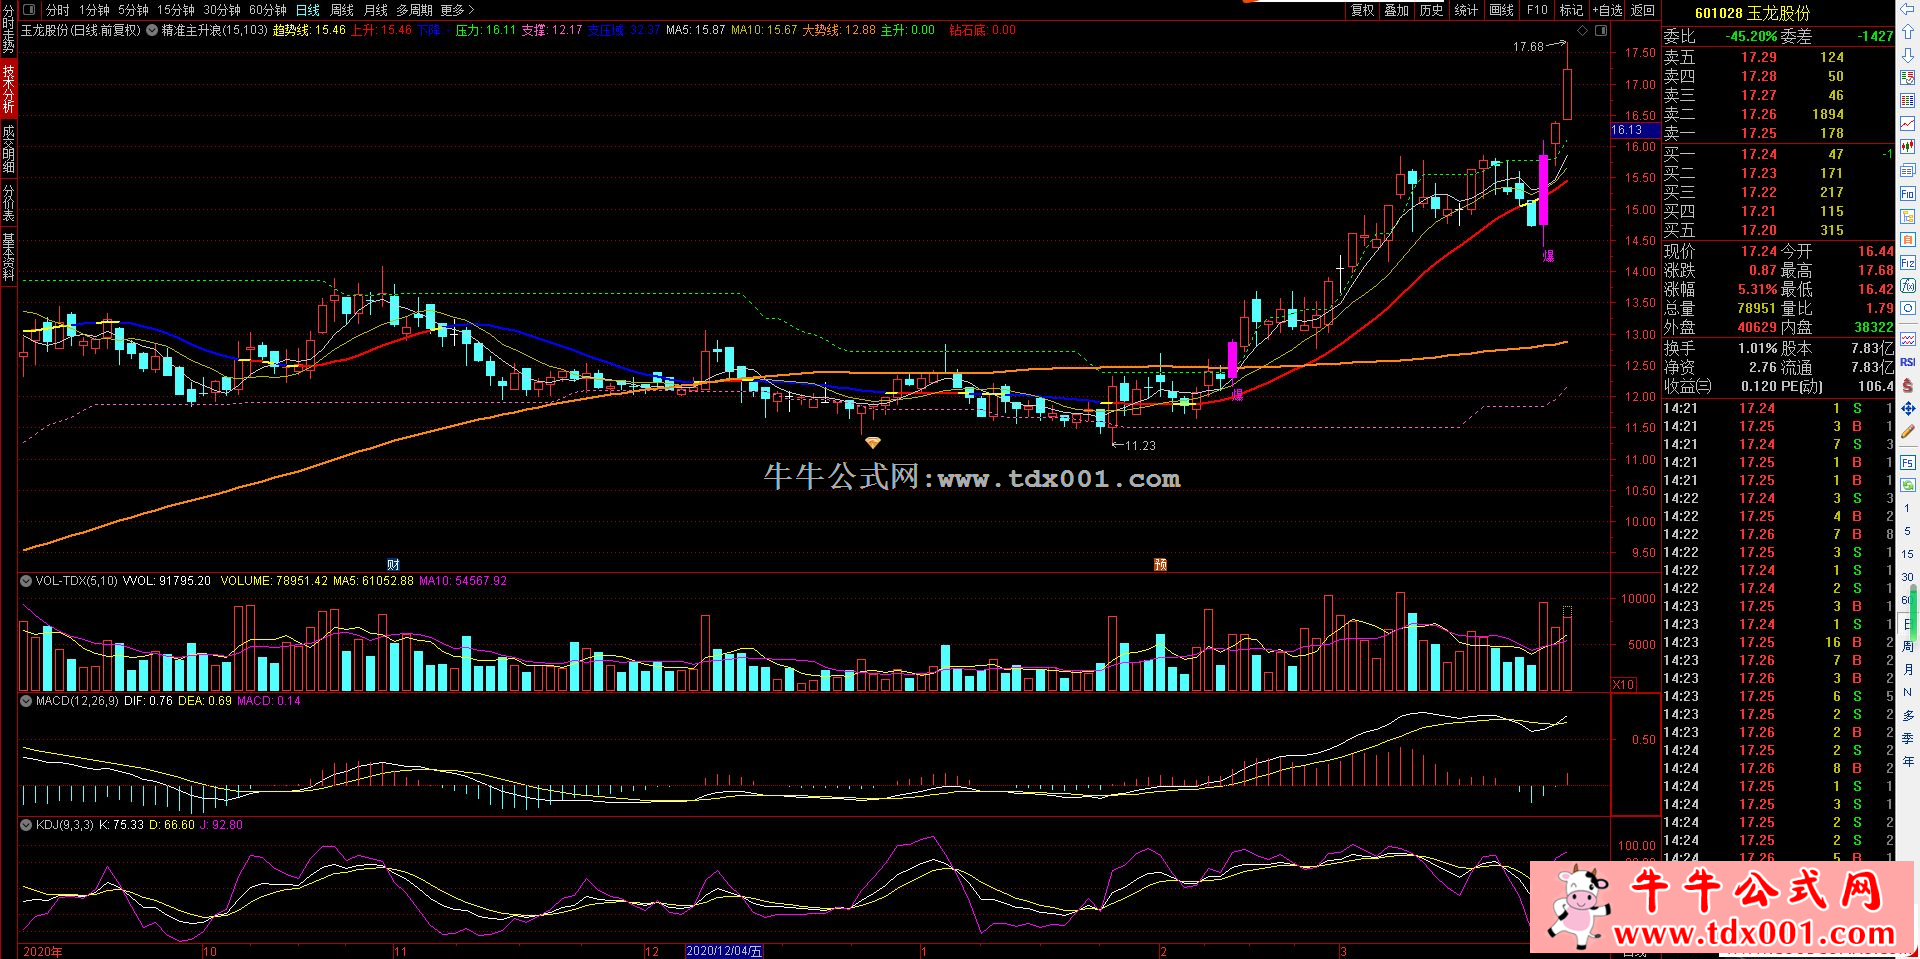Click the colored grid table icon

1908,101
